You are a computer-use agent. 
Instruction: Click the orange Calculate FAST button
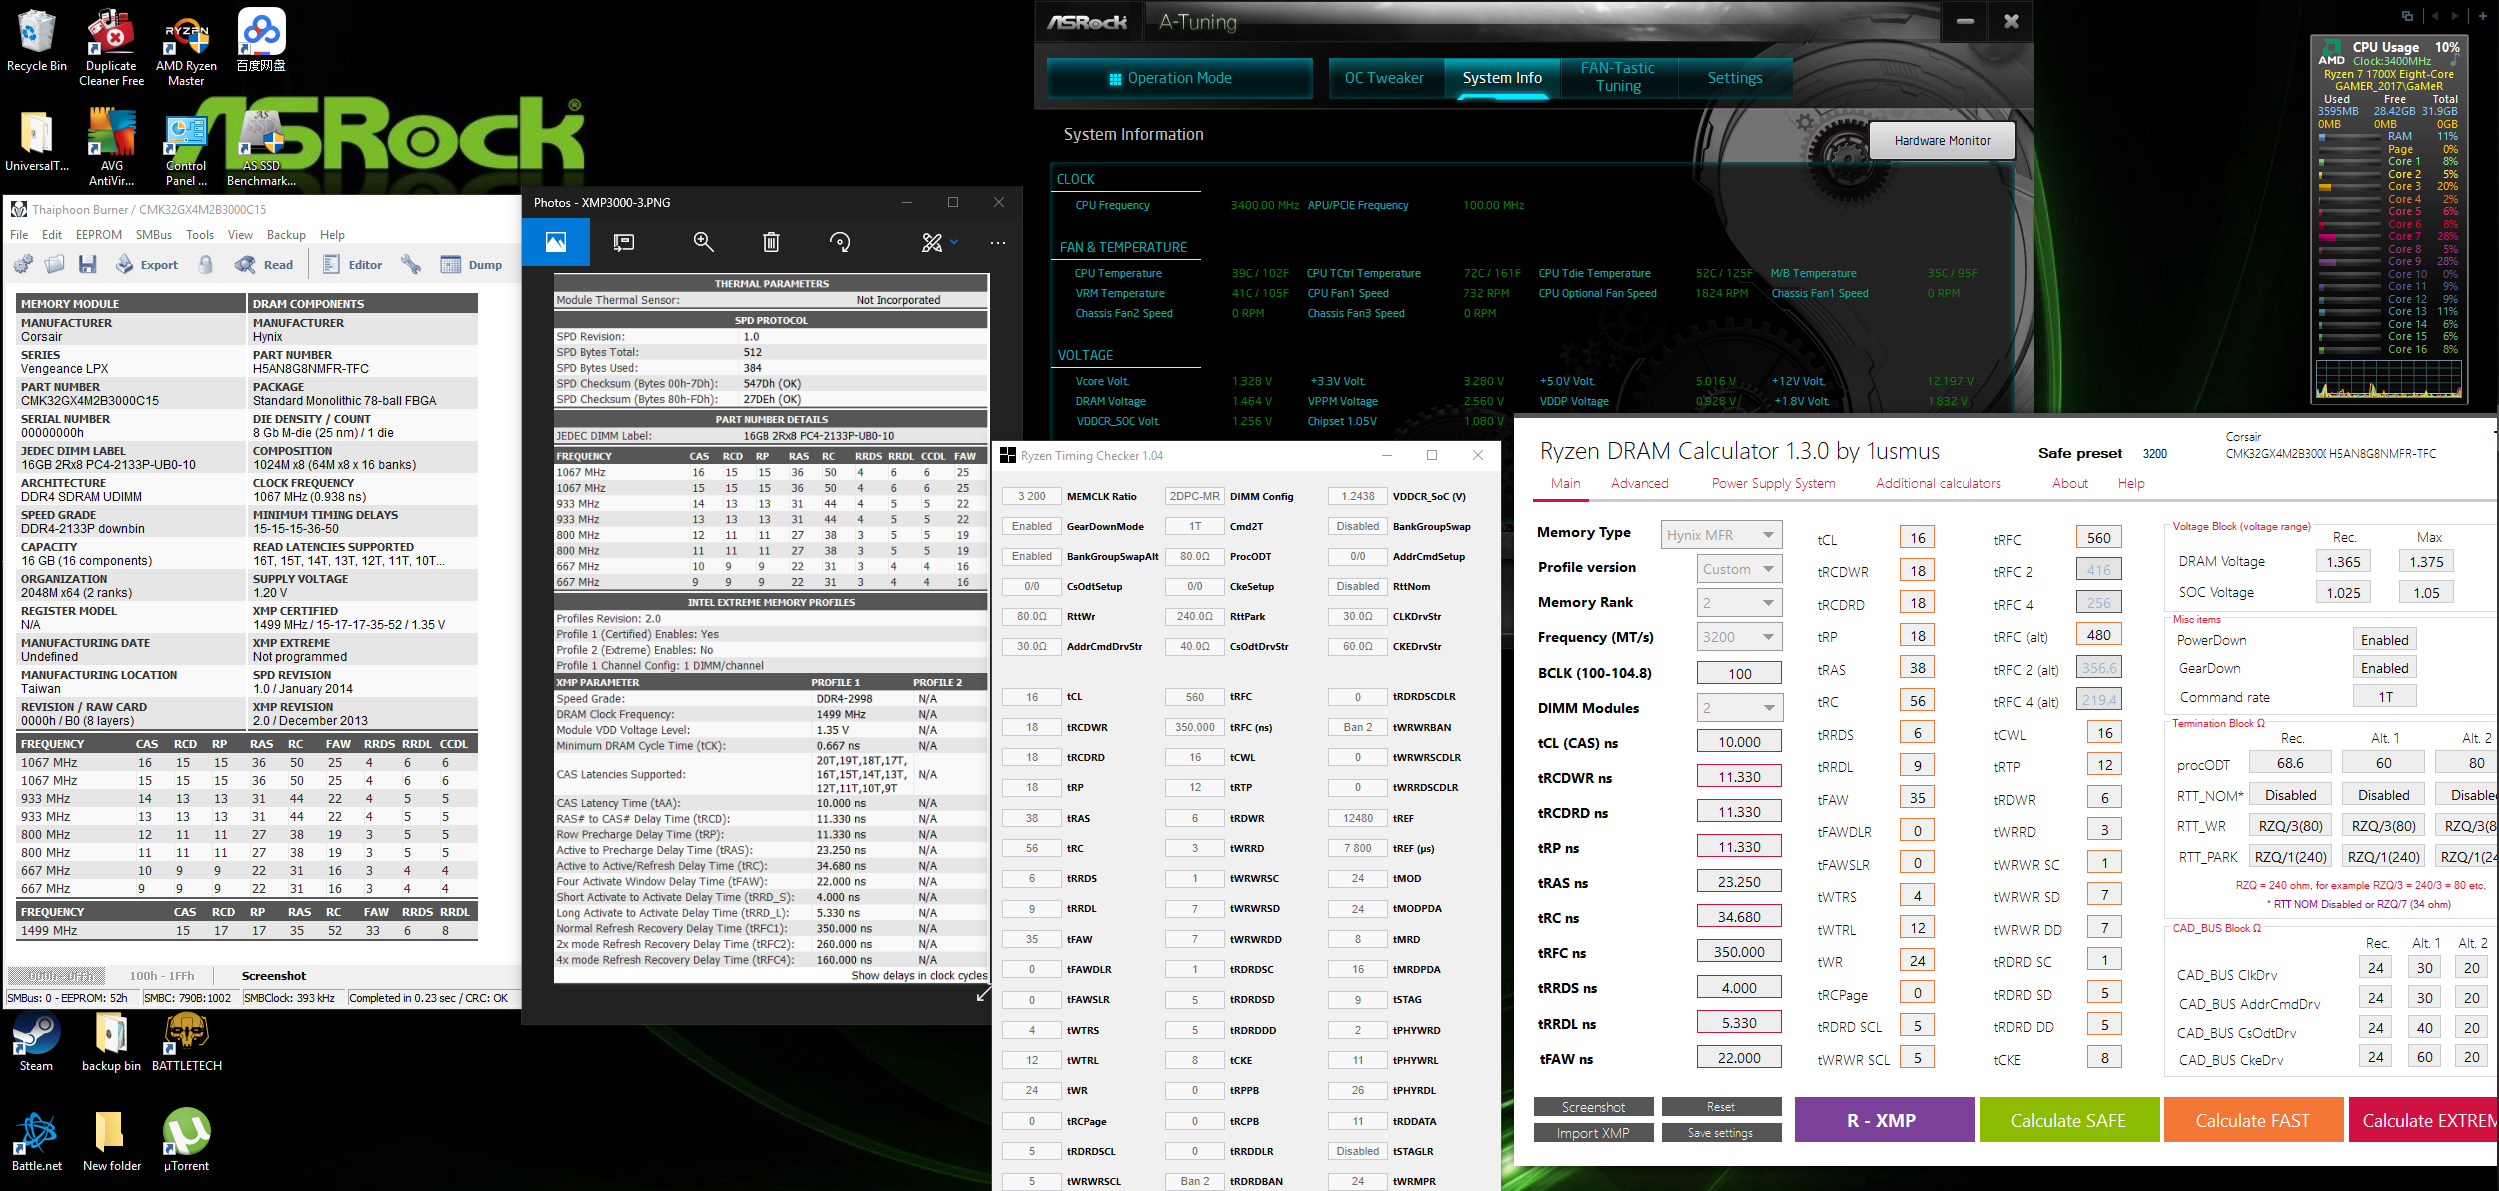tap(2253, 1120)
